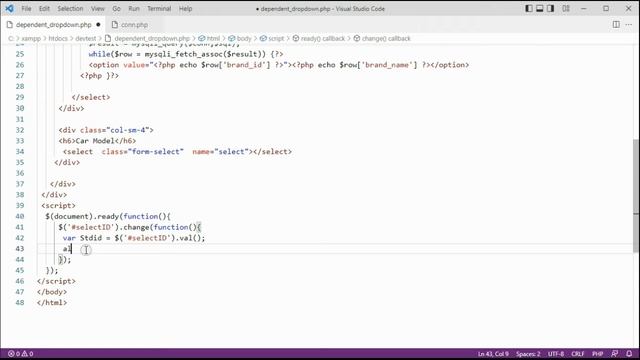Screen dimensions: 640x360
Task: Open the Customize Layout icon
Action: click(x=566, y=8)
